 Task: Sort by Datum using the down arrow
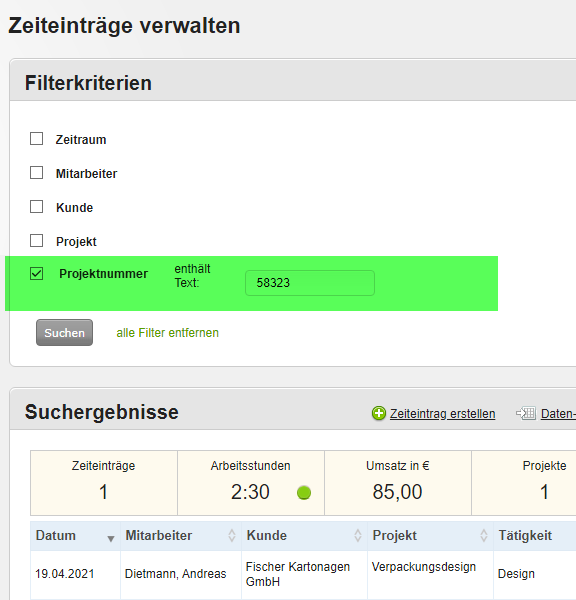[111, 539]
